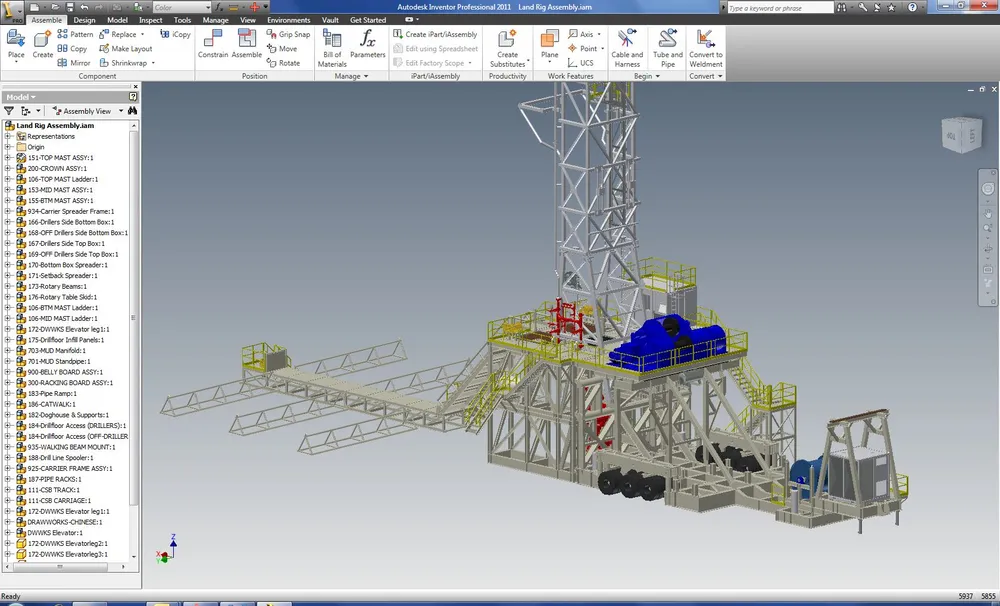The height and width of the screenshot is (606, 1000).
Task: Add a work Plane
Action: pos(549,45)
